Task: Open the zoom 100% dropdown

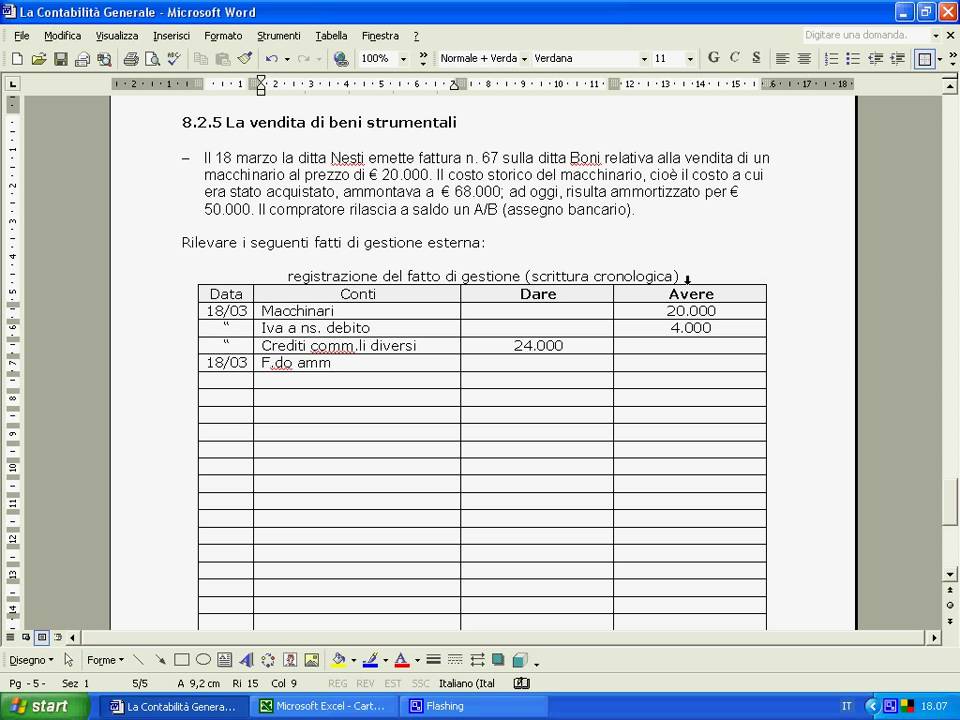Action: pos(403,59)
